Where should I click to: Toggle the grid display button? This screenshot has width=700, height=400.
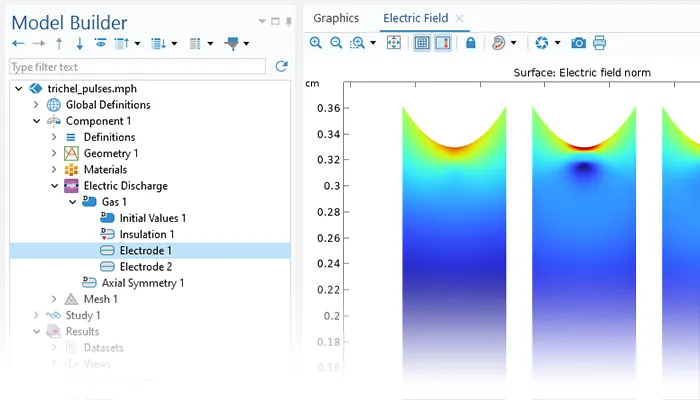(422, 43)
